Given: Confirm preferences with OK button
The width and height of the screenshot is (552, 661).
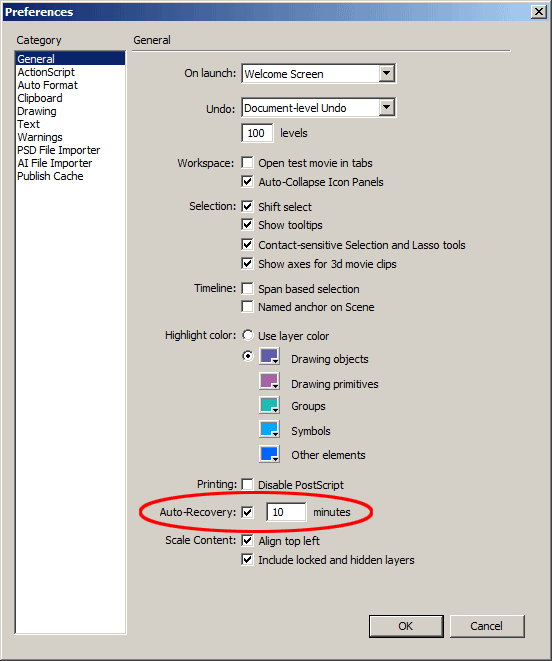Looking at the screenshot, I should tap(406, 626).
